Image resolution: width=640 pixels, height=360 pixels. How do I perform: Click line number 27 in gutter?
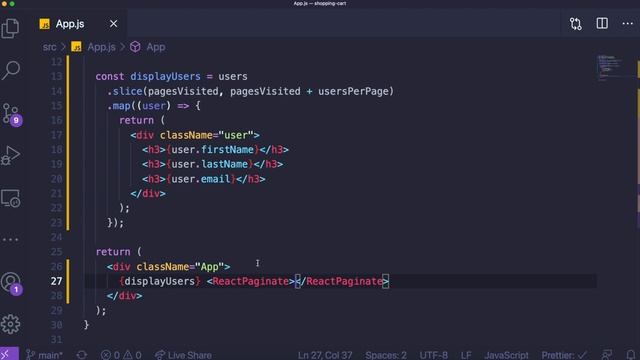tap(56, 281)
